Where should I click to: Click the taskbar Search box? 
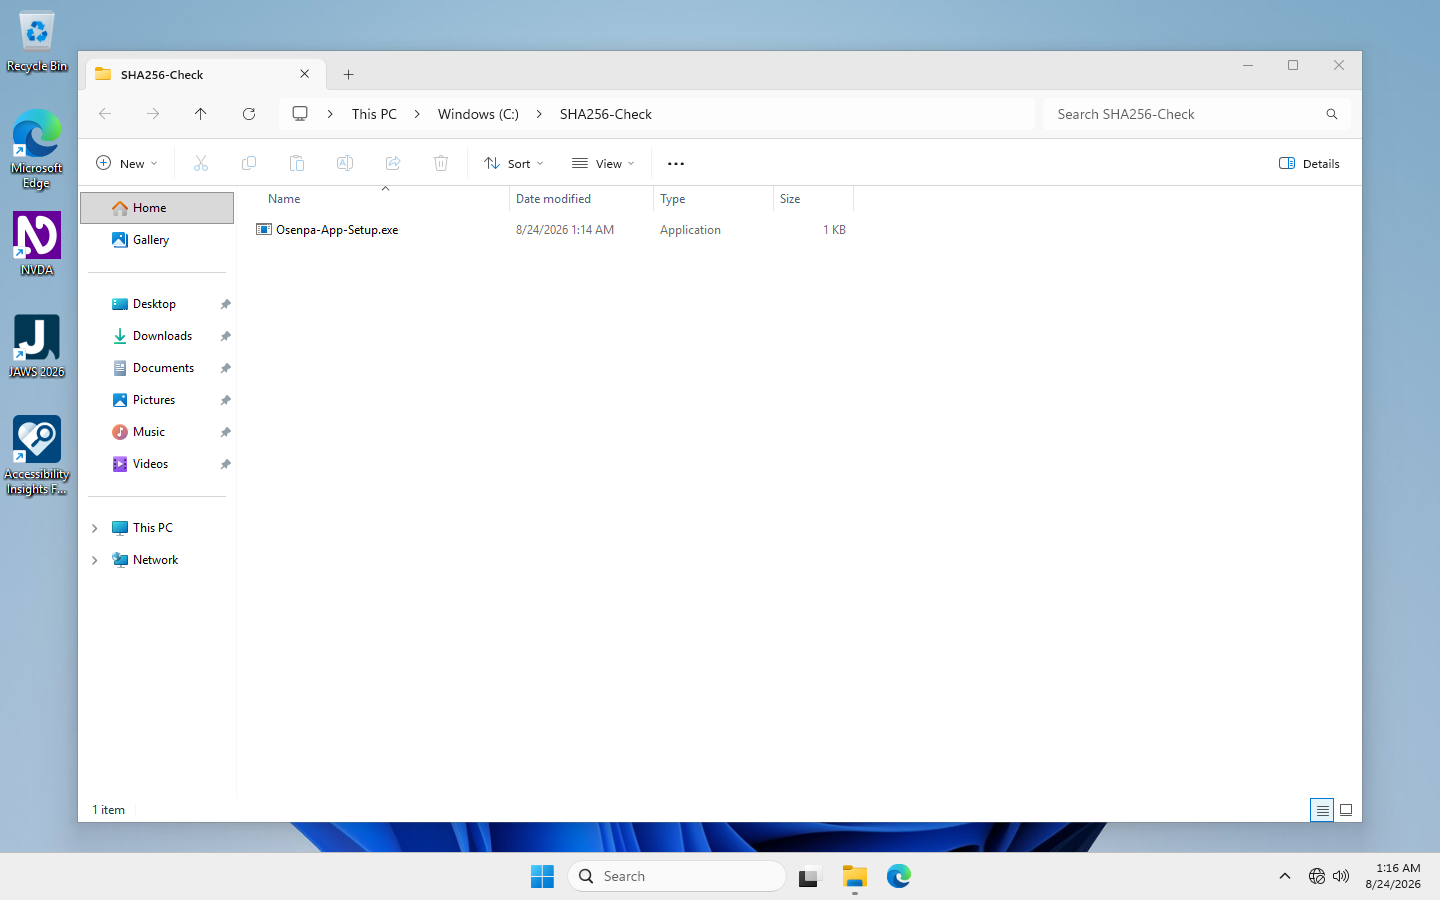point(677,876)
